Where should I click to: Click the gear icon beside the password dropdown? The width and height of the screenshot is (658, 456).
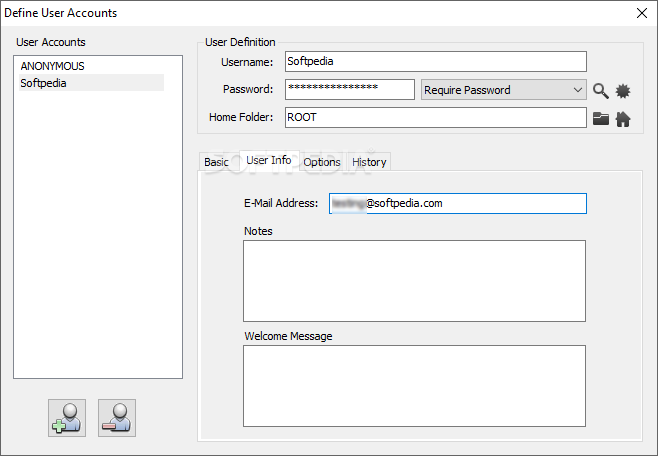(x=623, y=91)
